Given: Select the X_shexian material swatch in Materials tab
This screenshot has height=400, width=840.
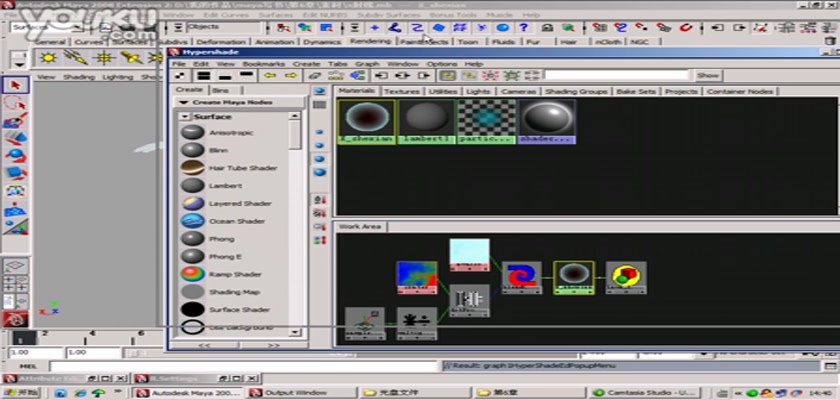Looking at the screenshot, I should click(x=367, y=122).
